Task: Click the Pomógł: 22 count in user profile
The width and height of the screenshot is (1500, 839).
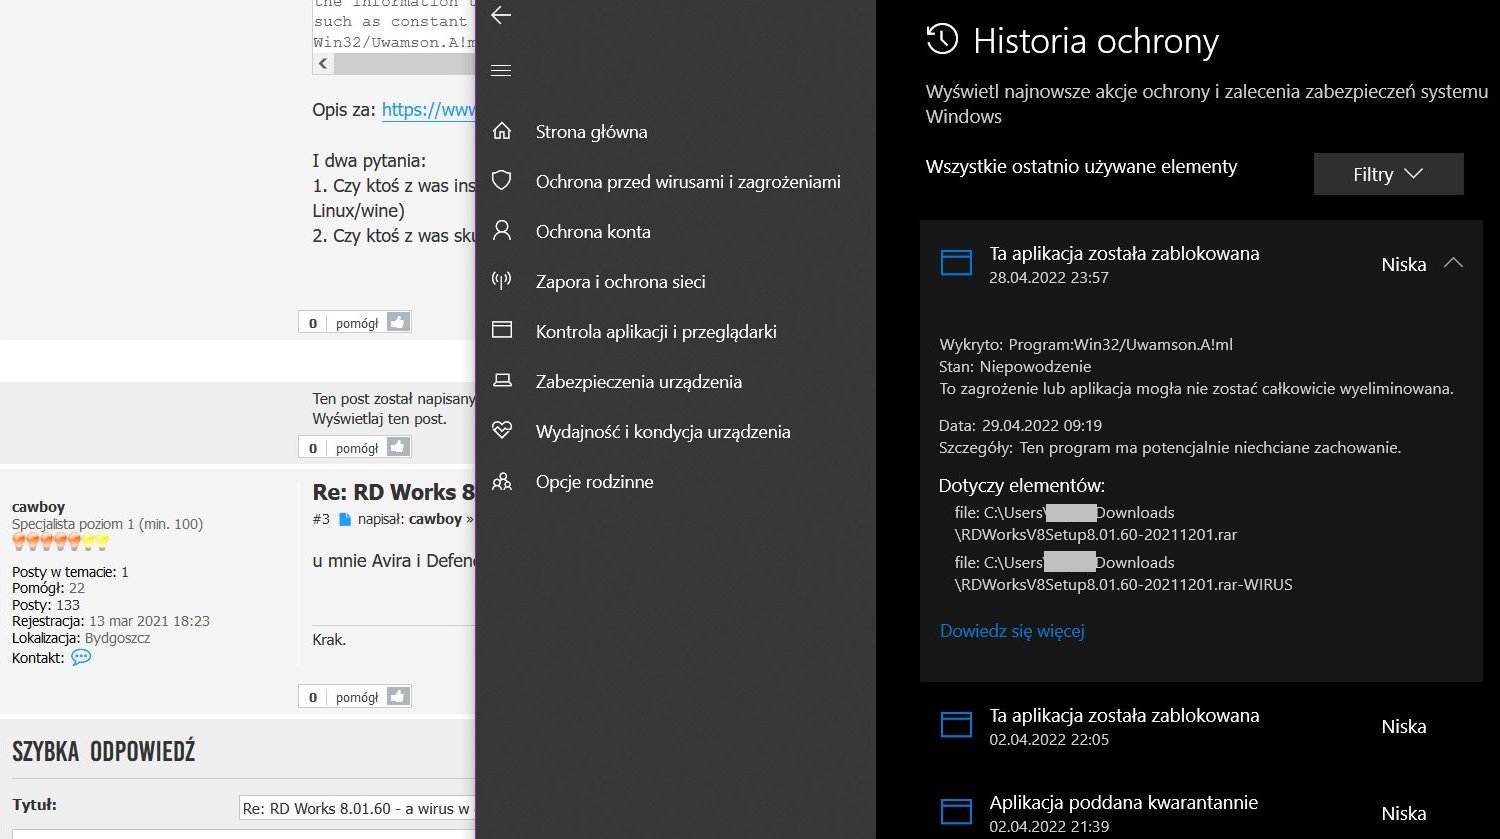Action: pos(48,588)
